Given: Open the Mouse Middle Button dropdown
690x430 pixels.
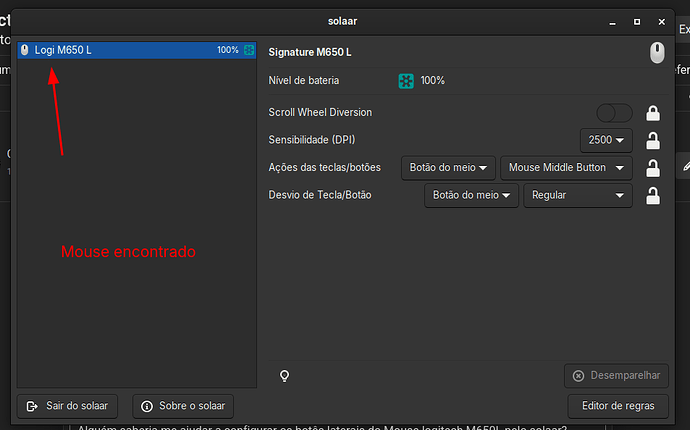Looking at the screenshot, I should coord(566,168).
